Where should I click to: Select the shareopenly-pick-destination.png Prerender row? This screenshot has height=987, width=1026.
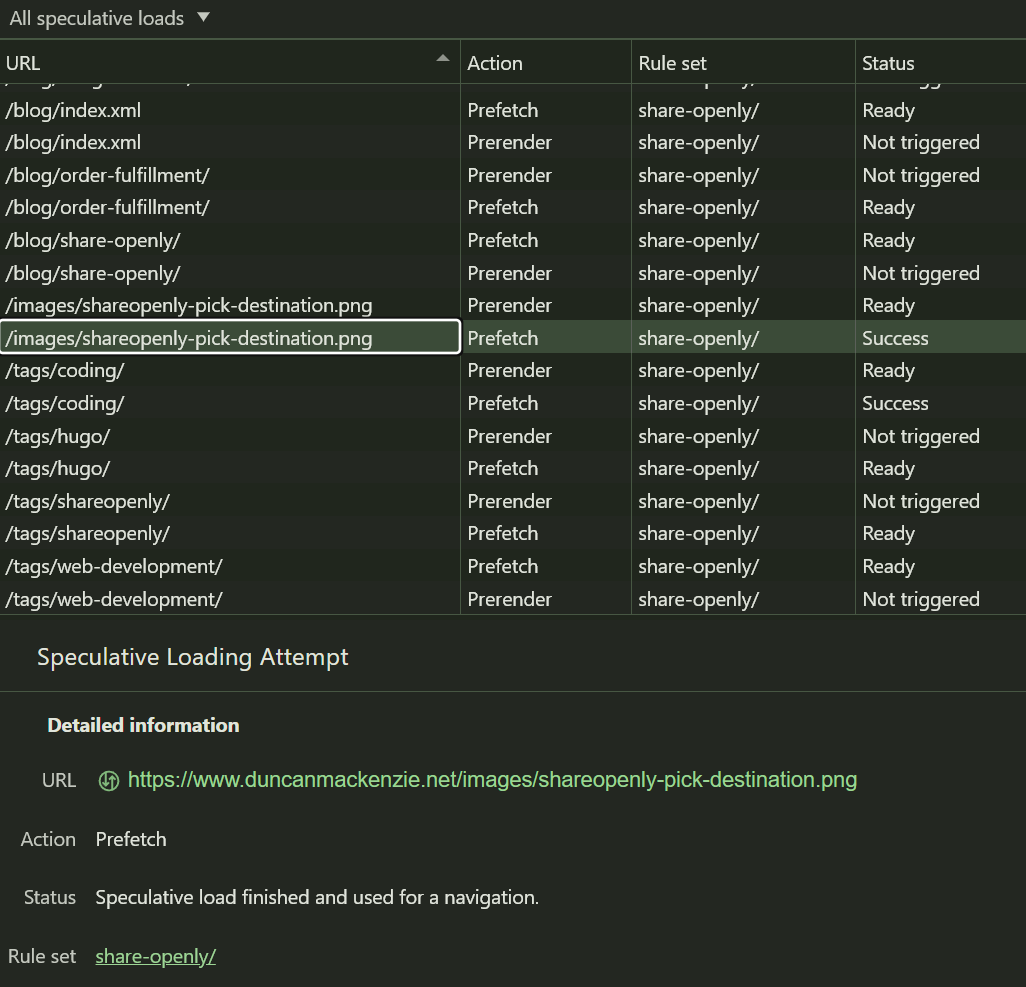(x=230, y=306)
